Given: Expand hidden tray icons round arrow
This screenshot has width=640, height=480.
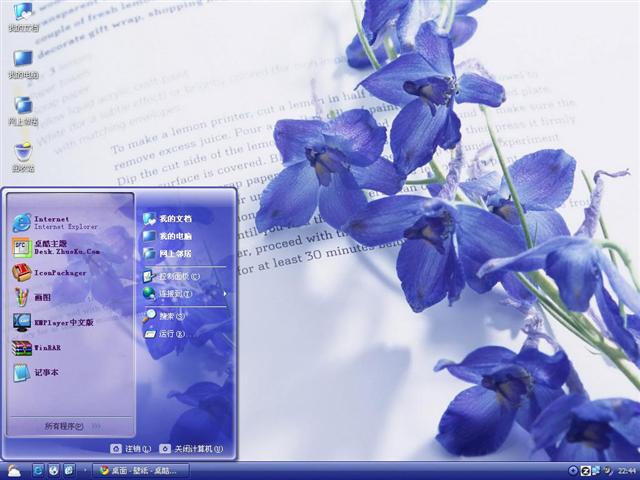Looking at the screenshot, I should (x=573, y=471).
